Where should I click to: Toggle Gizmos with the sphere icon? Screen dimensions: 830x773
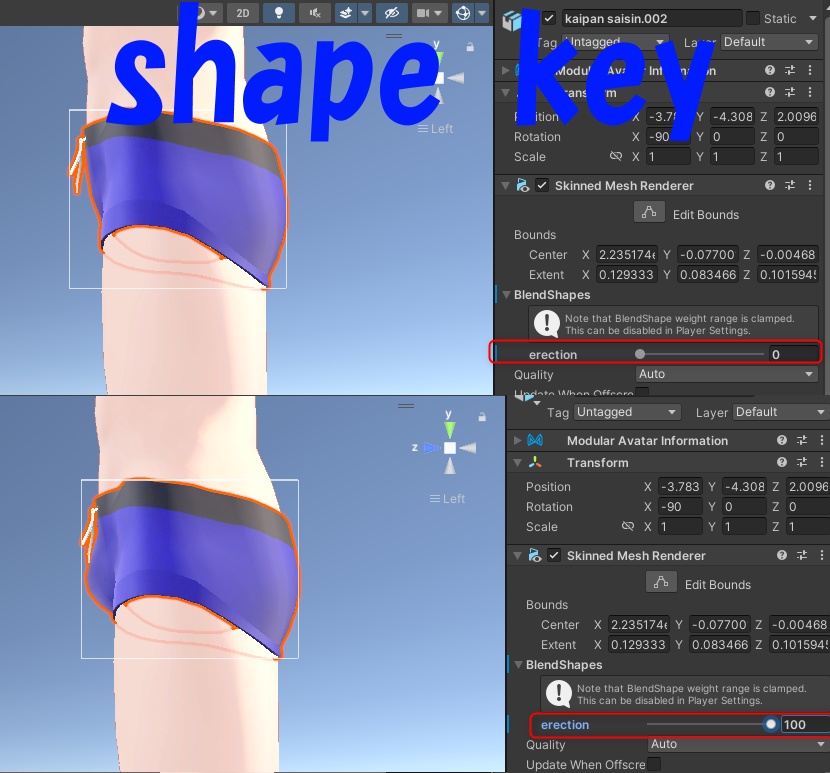463,13
